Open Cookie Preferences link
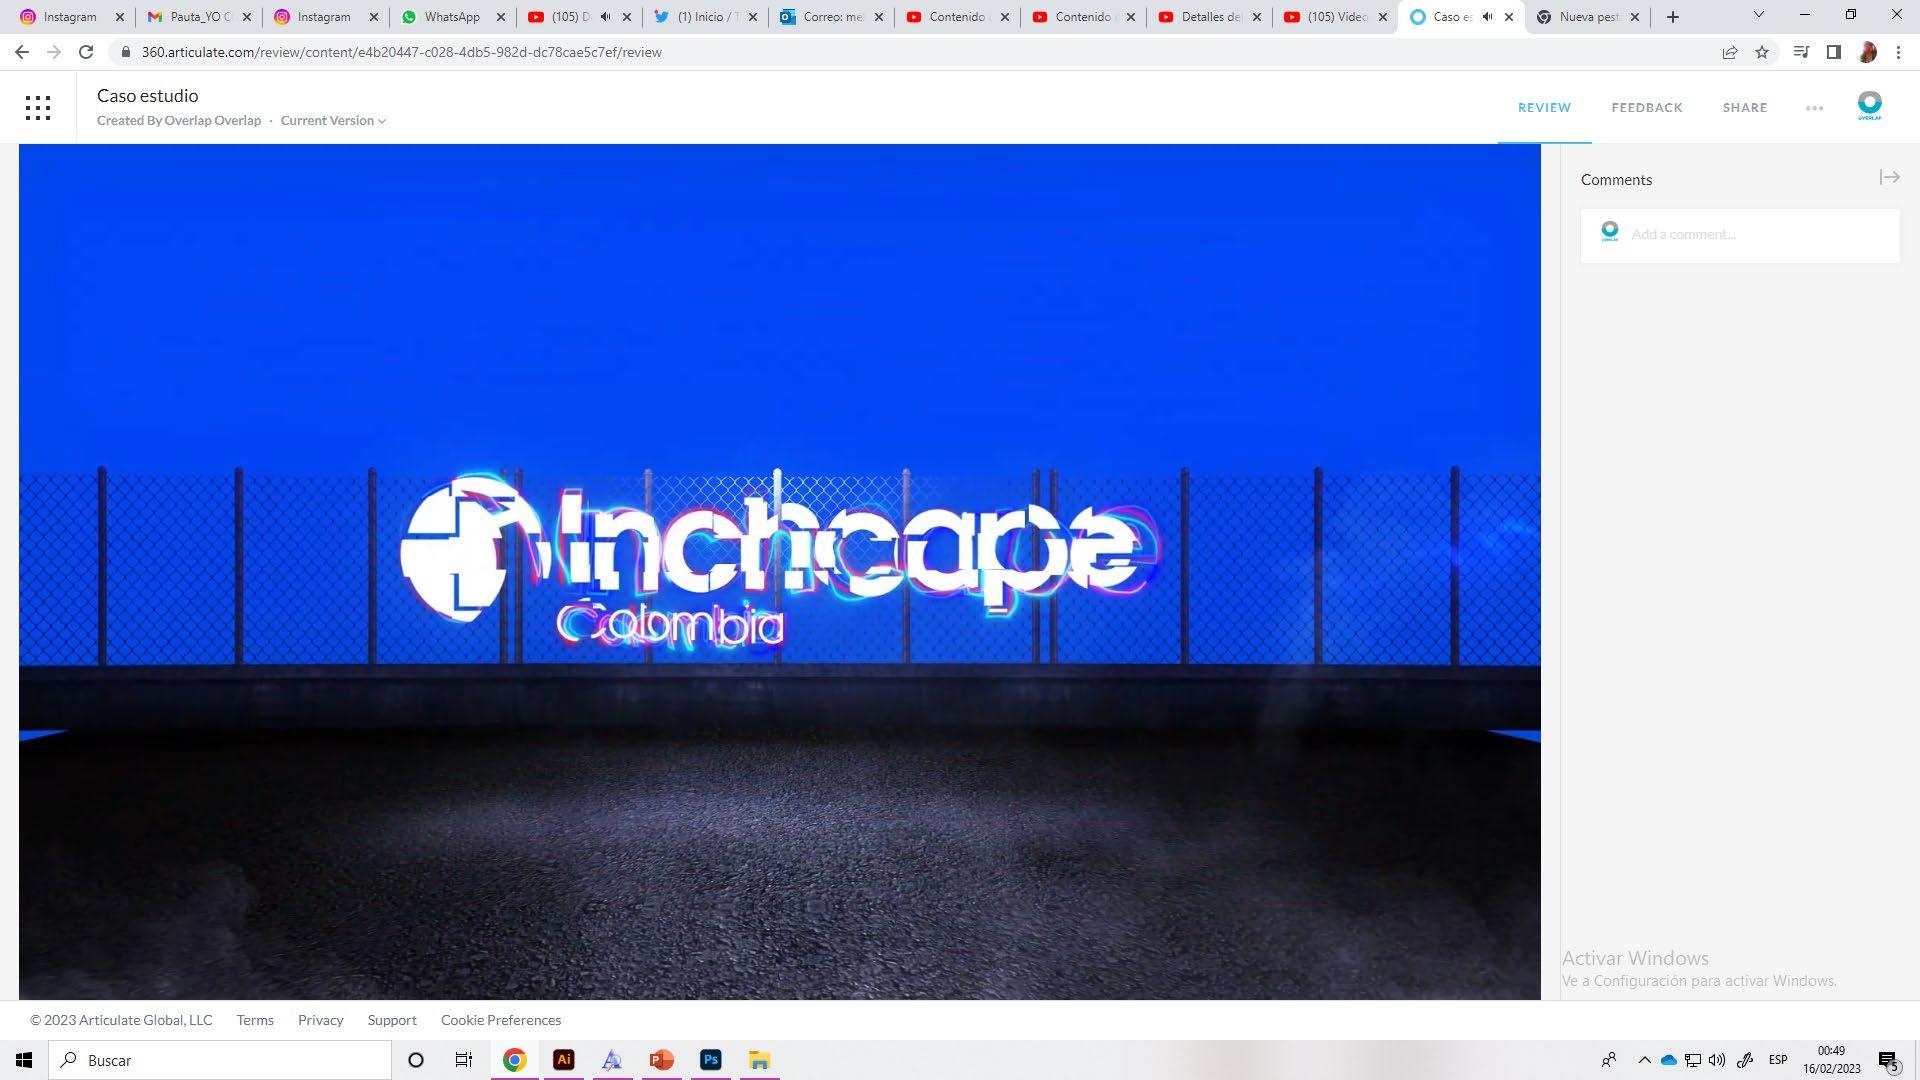The height and width of the screenshot is (1080, 1920). point(501,1020)
